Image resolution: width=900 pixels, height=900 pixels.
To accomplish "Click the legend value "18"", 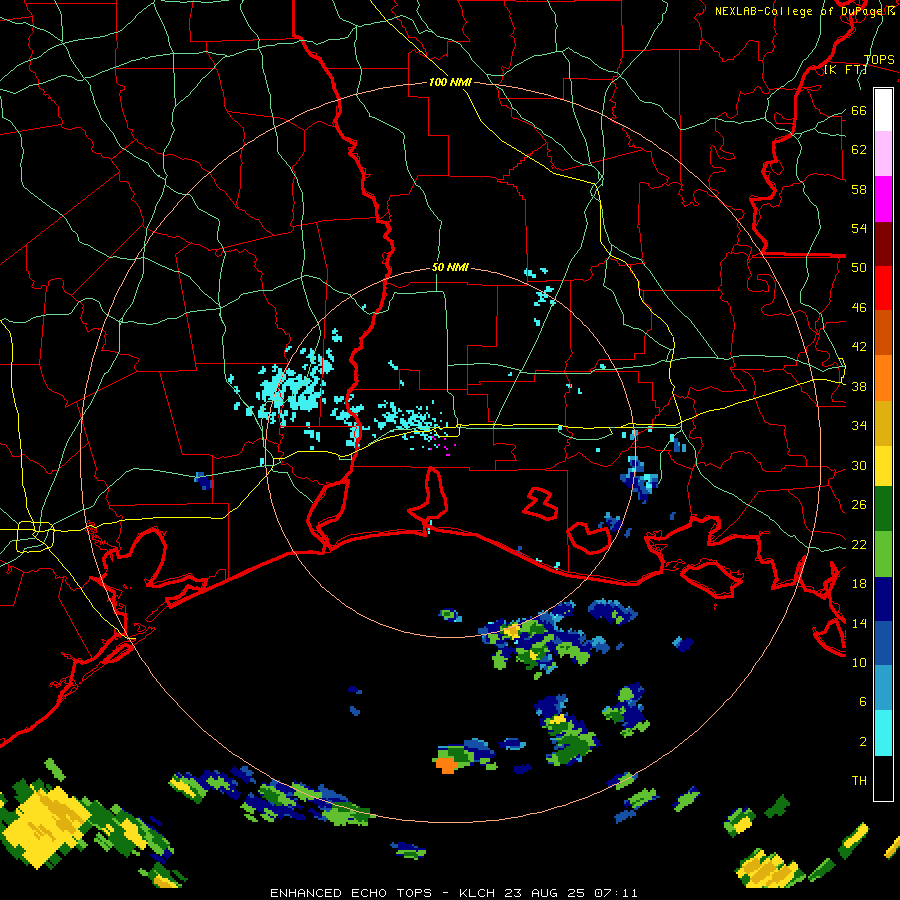I will click(859, 584).
